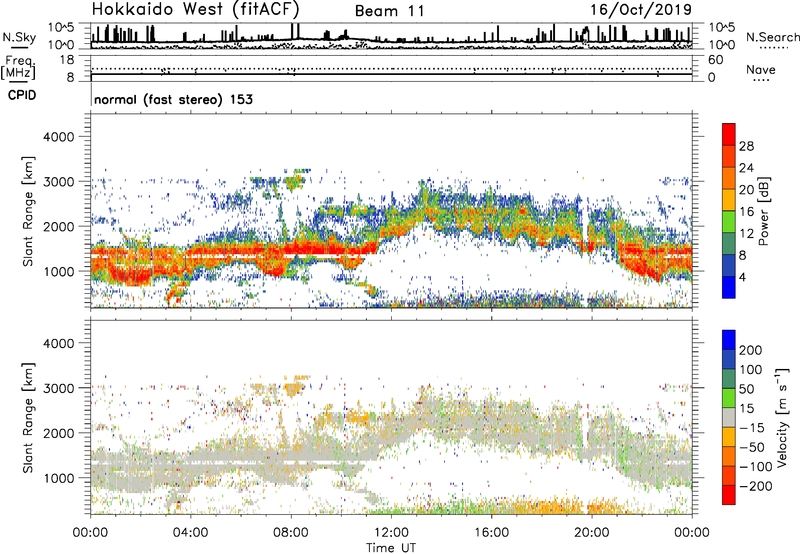Select "normal (fast stereo) 153" text
The width and height of the screenshot is (800, 554).
coord(173,99)
